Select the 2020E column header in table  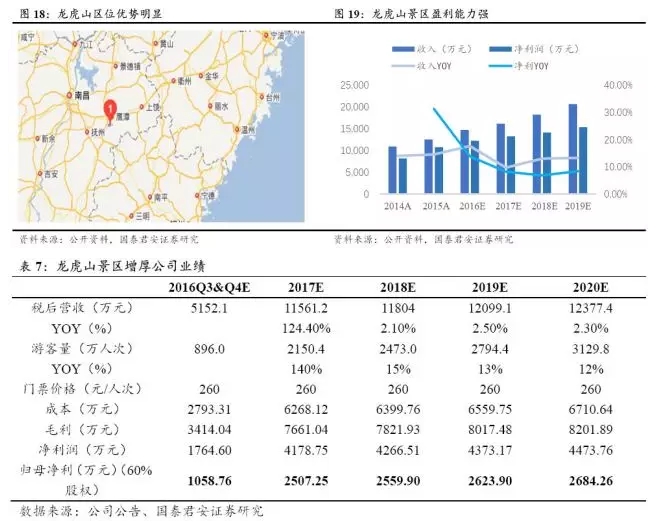(591, 288)
